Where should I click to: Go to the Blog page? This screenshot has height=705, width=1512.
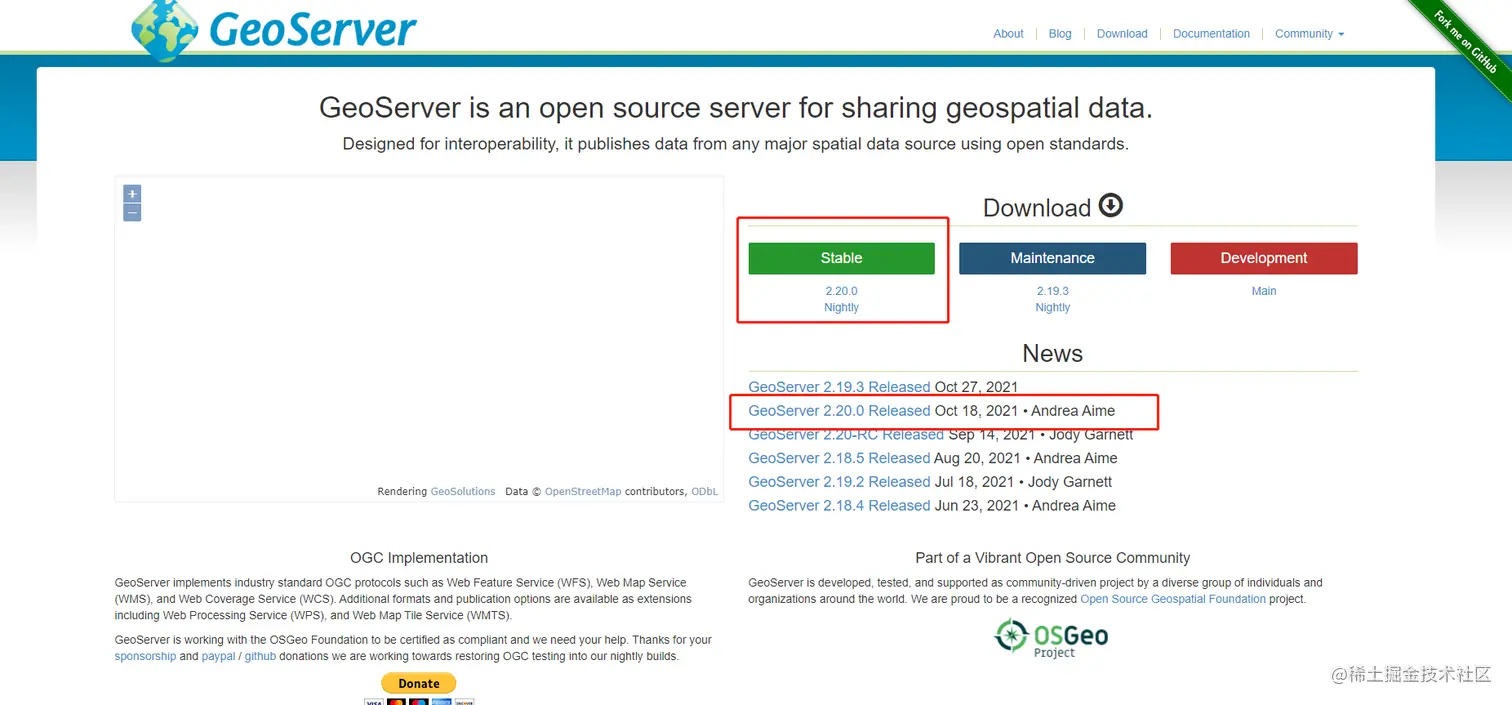tap(1060, 34)
